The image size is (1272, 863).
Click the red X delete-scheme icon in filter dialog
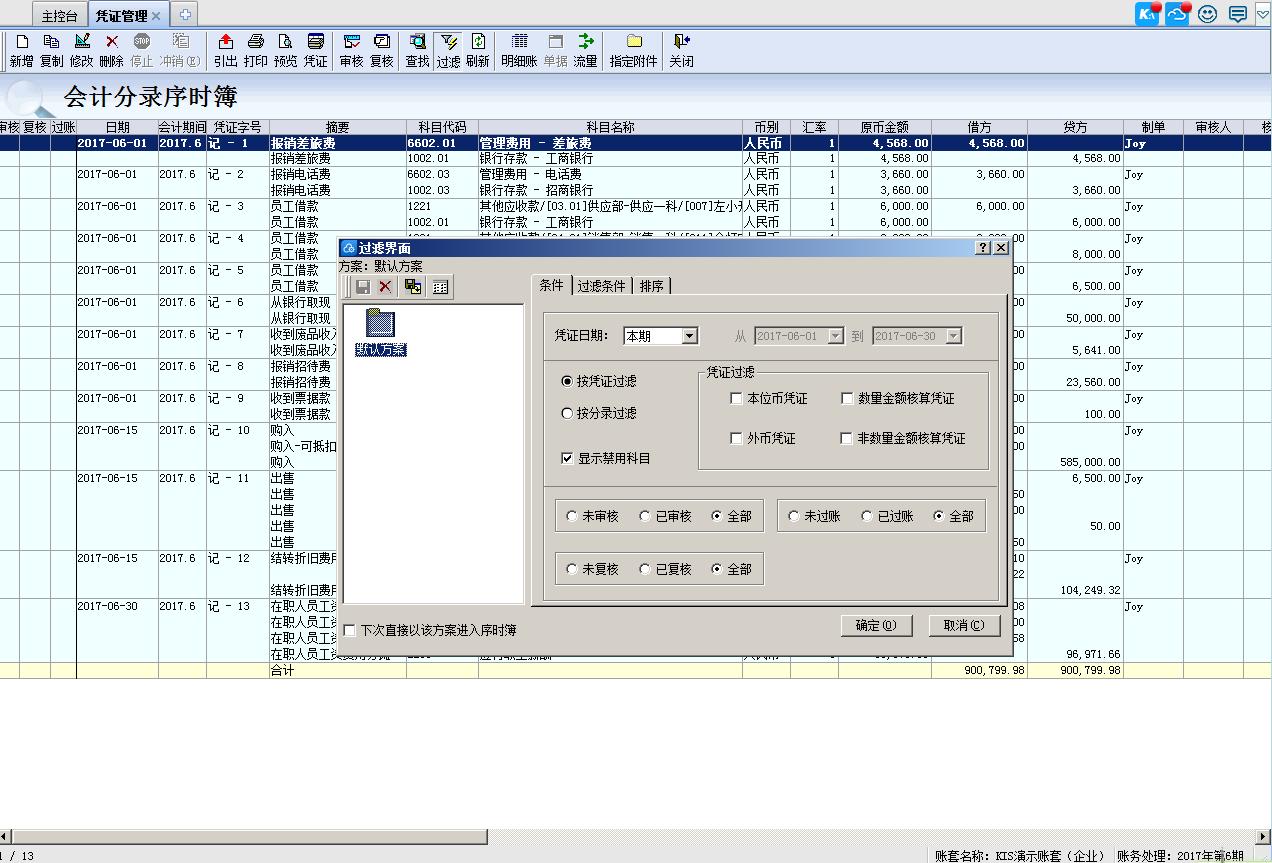[x=385, y=287]
